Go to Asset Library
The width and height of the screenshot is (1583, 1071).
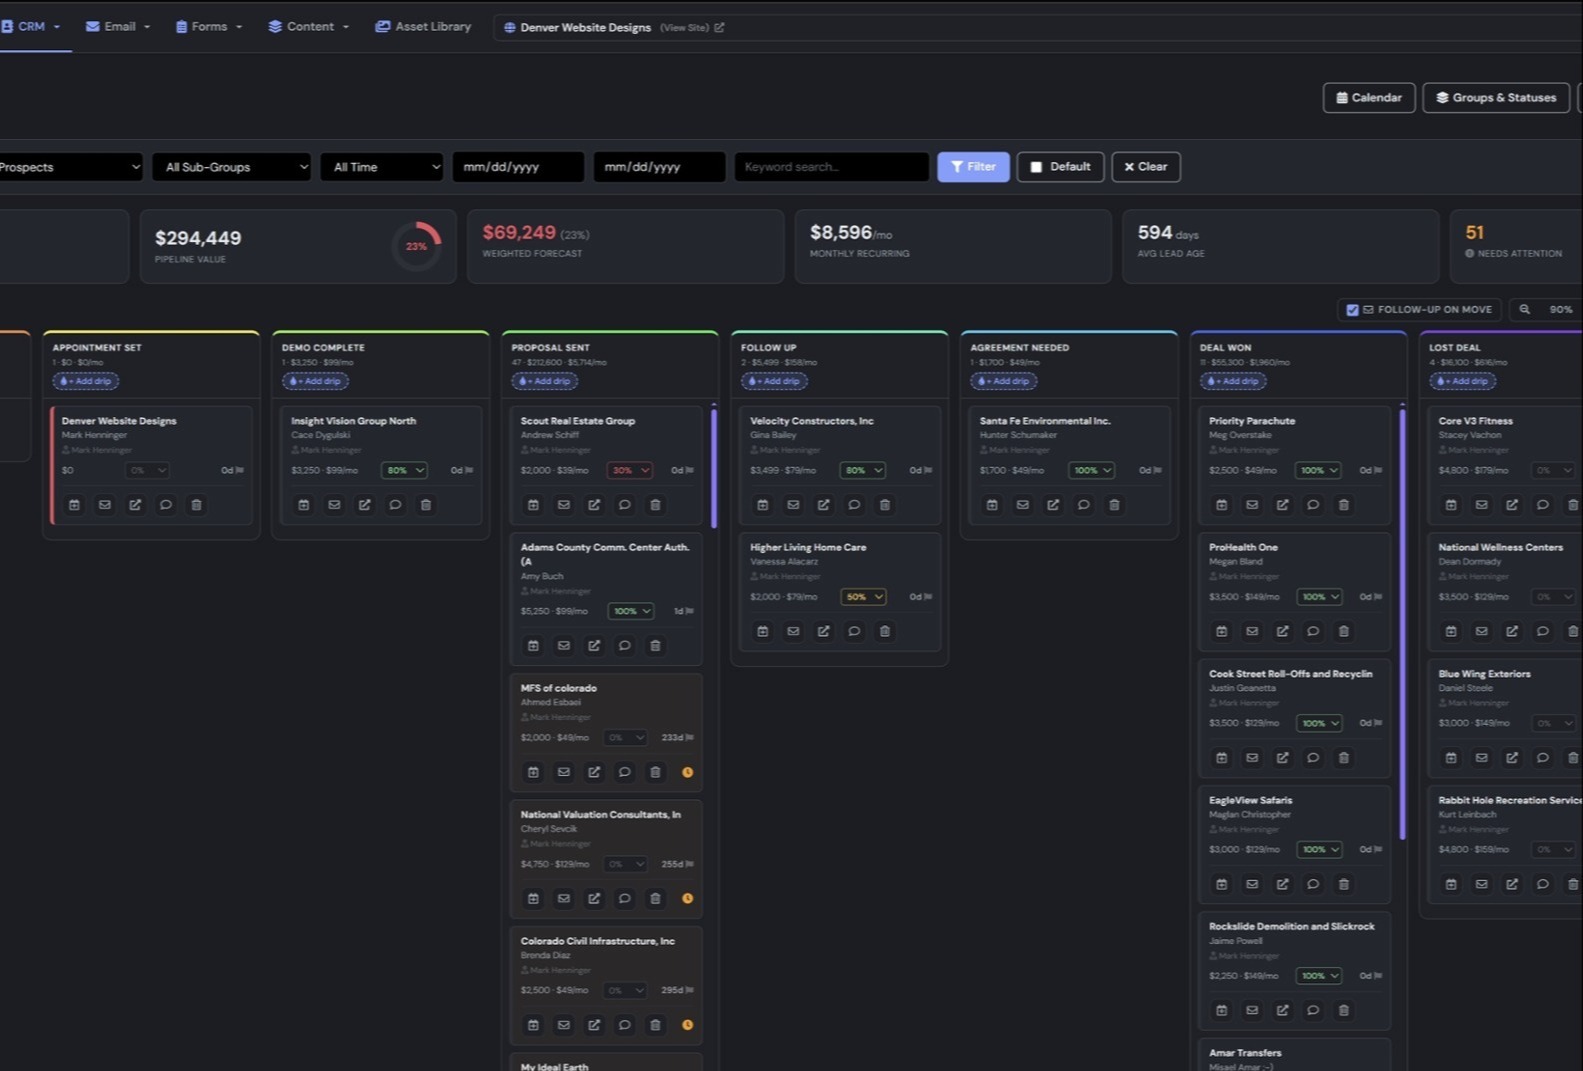(423, 27)
